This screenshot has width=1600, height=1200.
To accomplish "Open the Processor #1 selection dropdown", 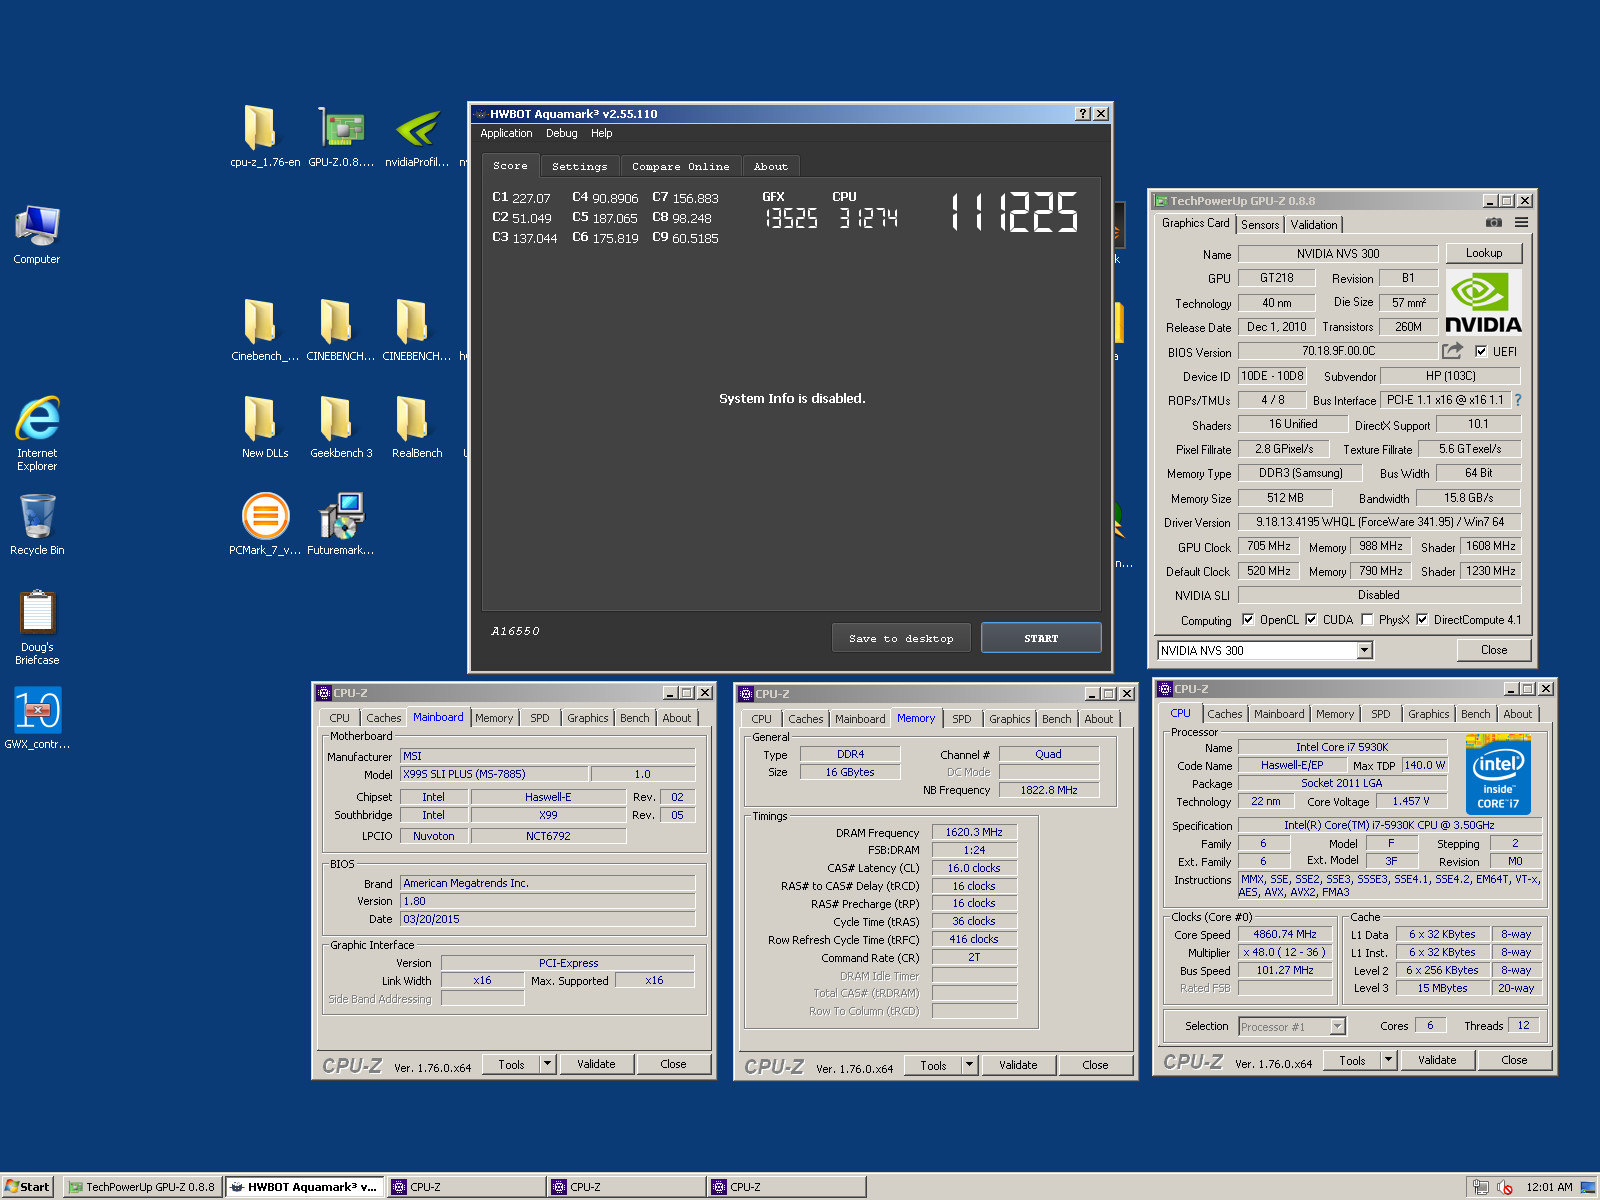I will point(1338,1027).
